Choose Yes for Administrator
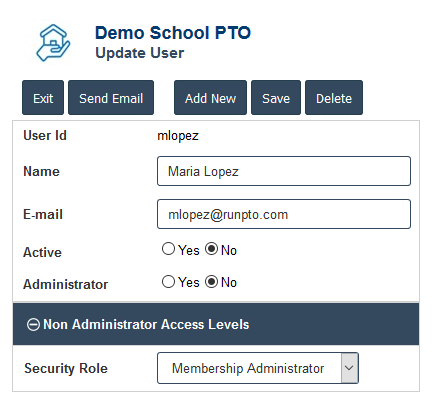The height and width of the screenshot is (411, 432). [x=168, y=282]
